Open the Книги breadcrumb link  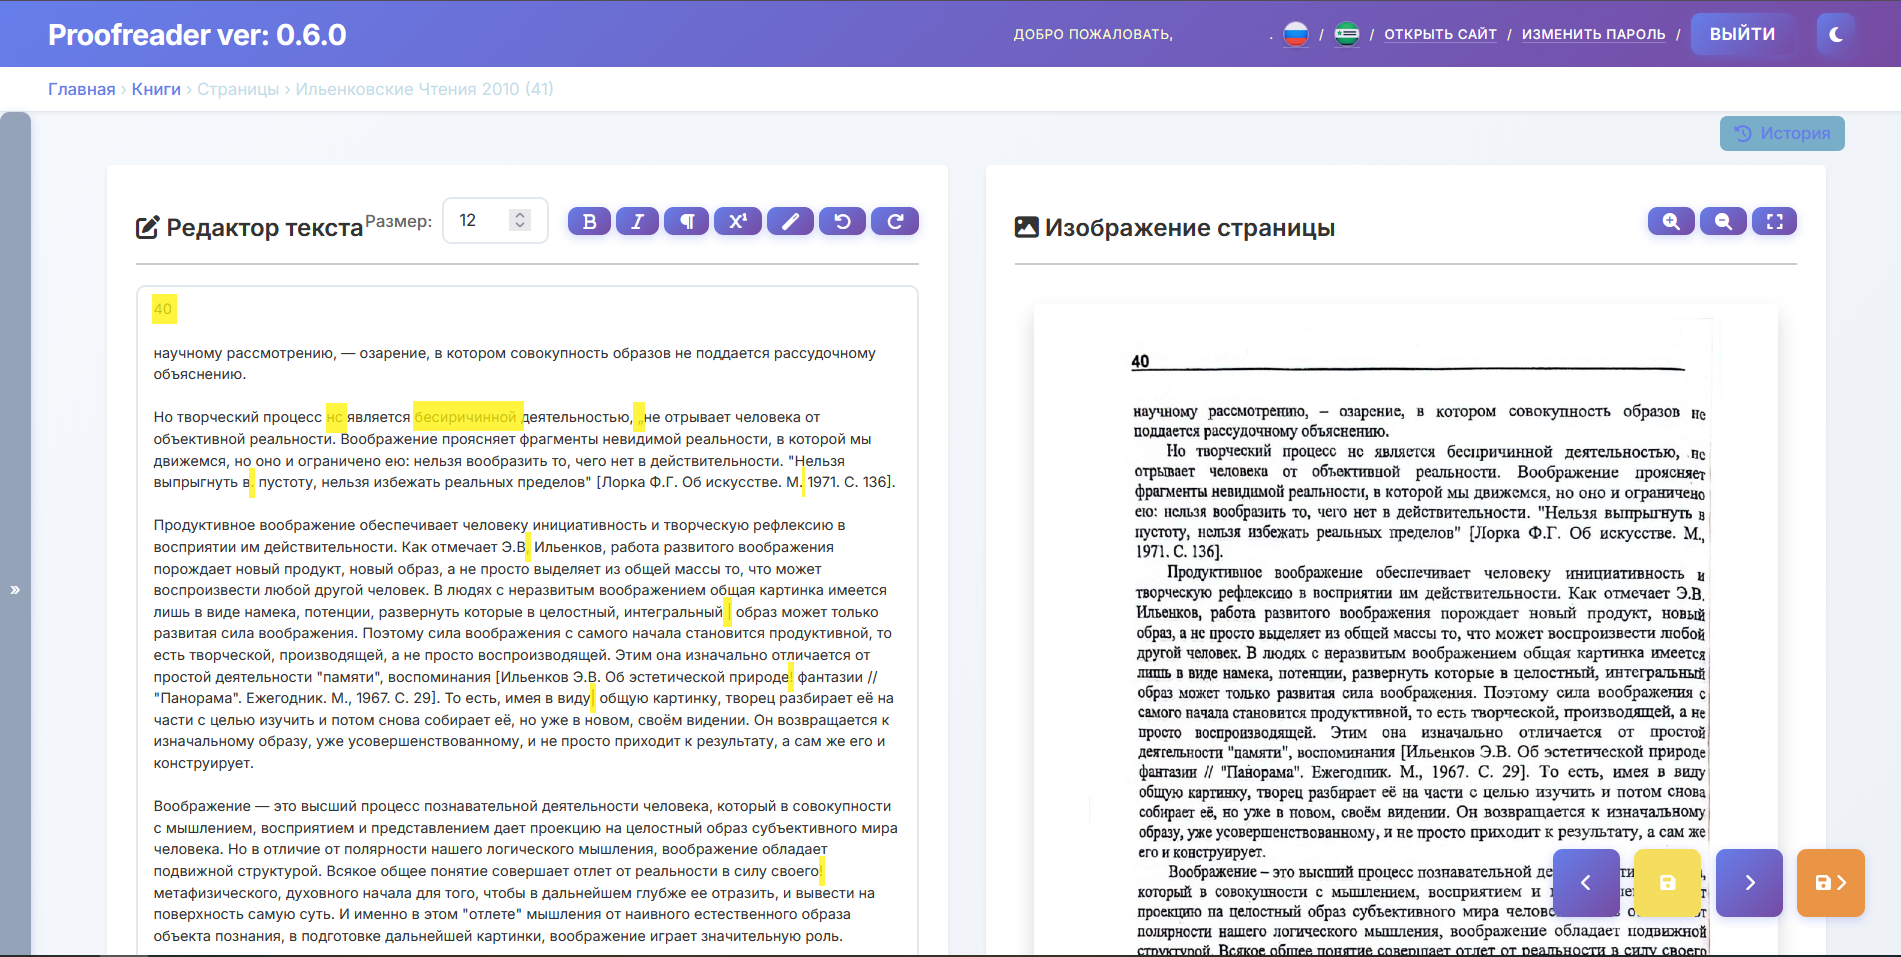156,89
